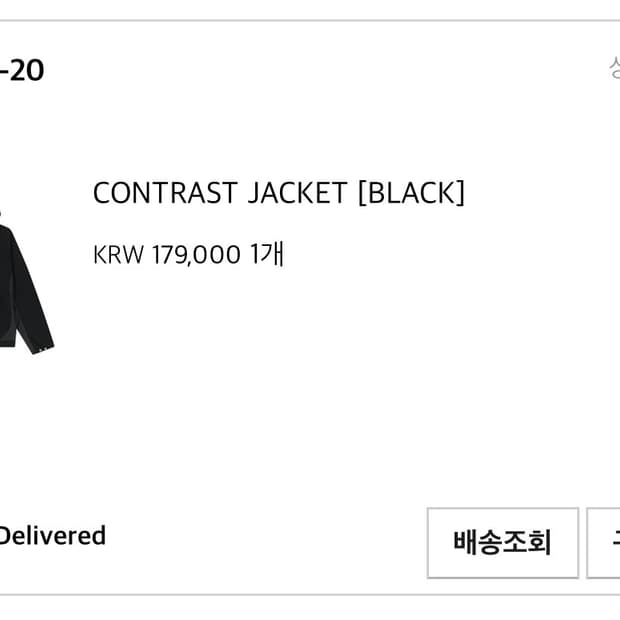Click the 배송조회 delivery tracking button
This screenshot has height=620, width=620.
click(503, 542)
